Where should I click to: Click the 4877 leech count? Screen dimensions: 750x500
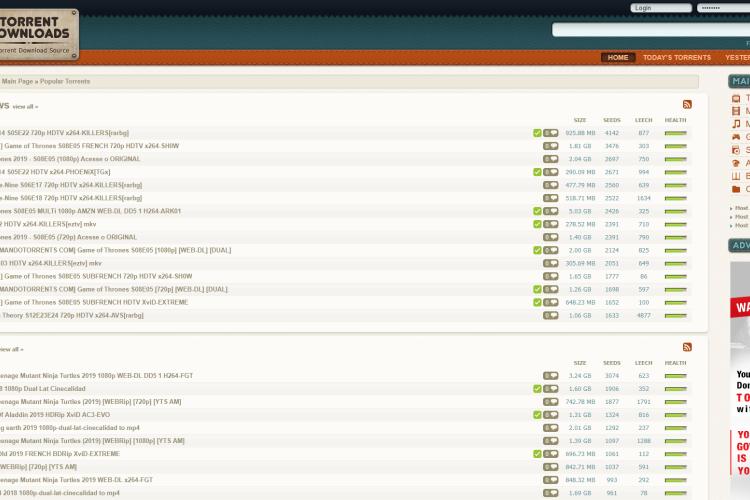click(x=644, y=316)
